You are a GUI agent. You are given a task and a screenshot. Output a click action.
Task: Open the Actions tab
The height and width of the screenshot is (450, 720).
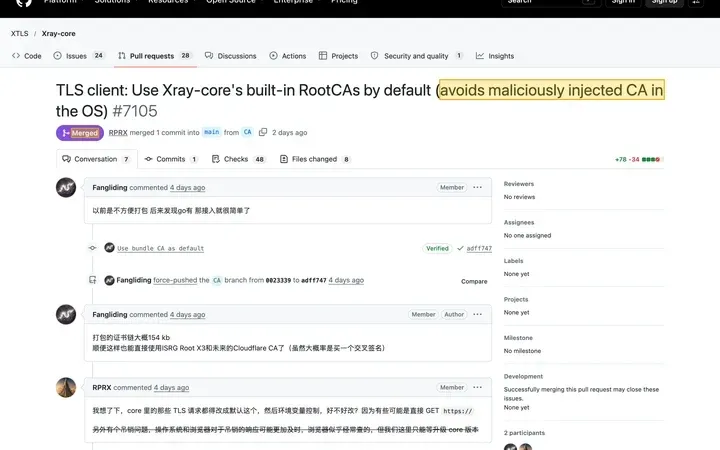coord(288,56)
